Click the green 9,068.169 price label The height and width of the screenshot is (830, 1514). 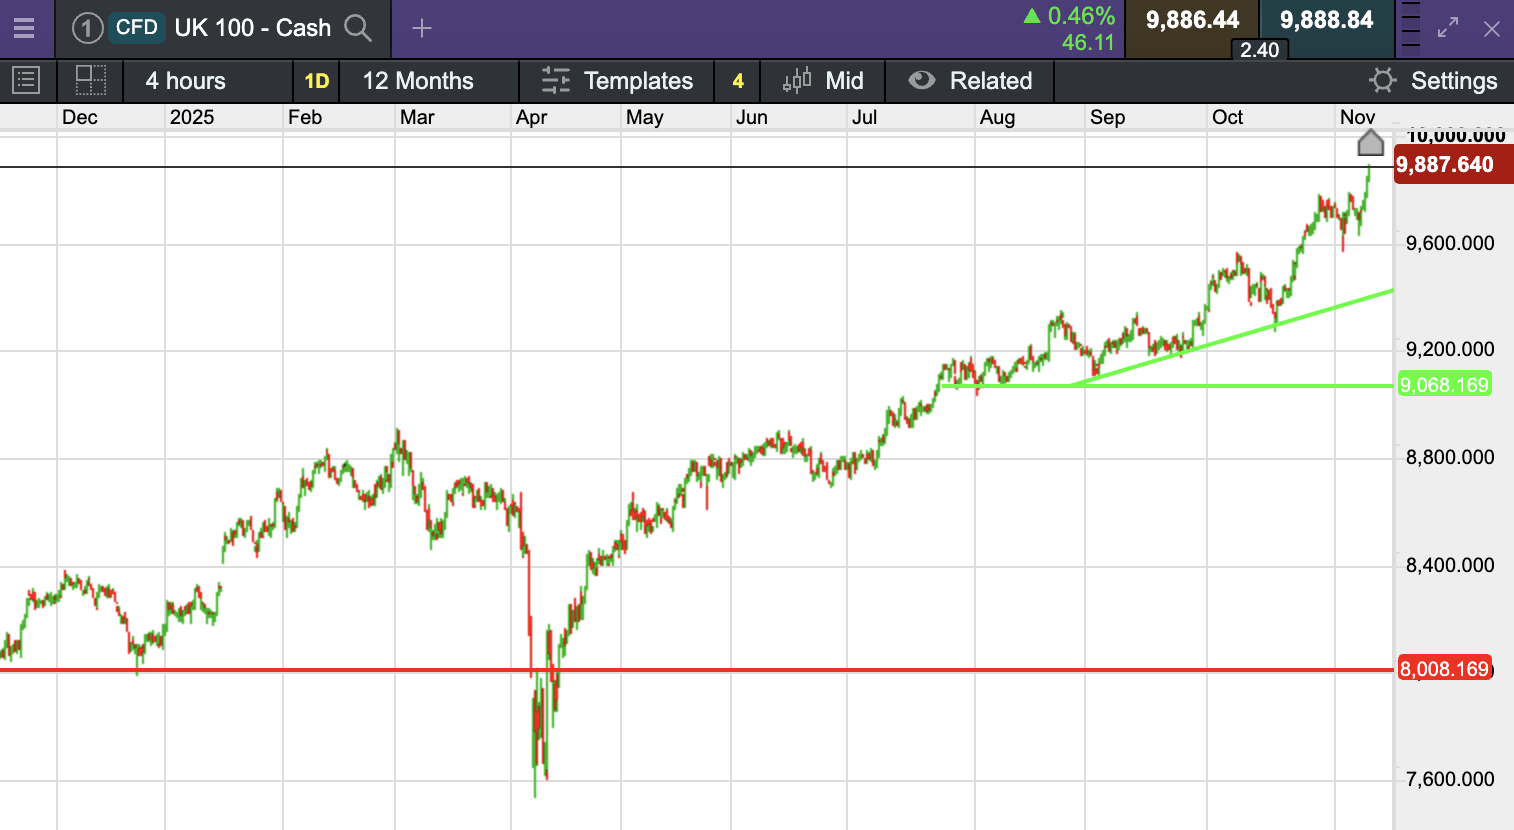[x=1444, y=385]
